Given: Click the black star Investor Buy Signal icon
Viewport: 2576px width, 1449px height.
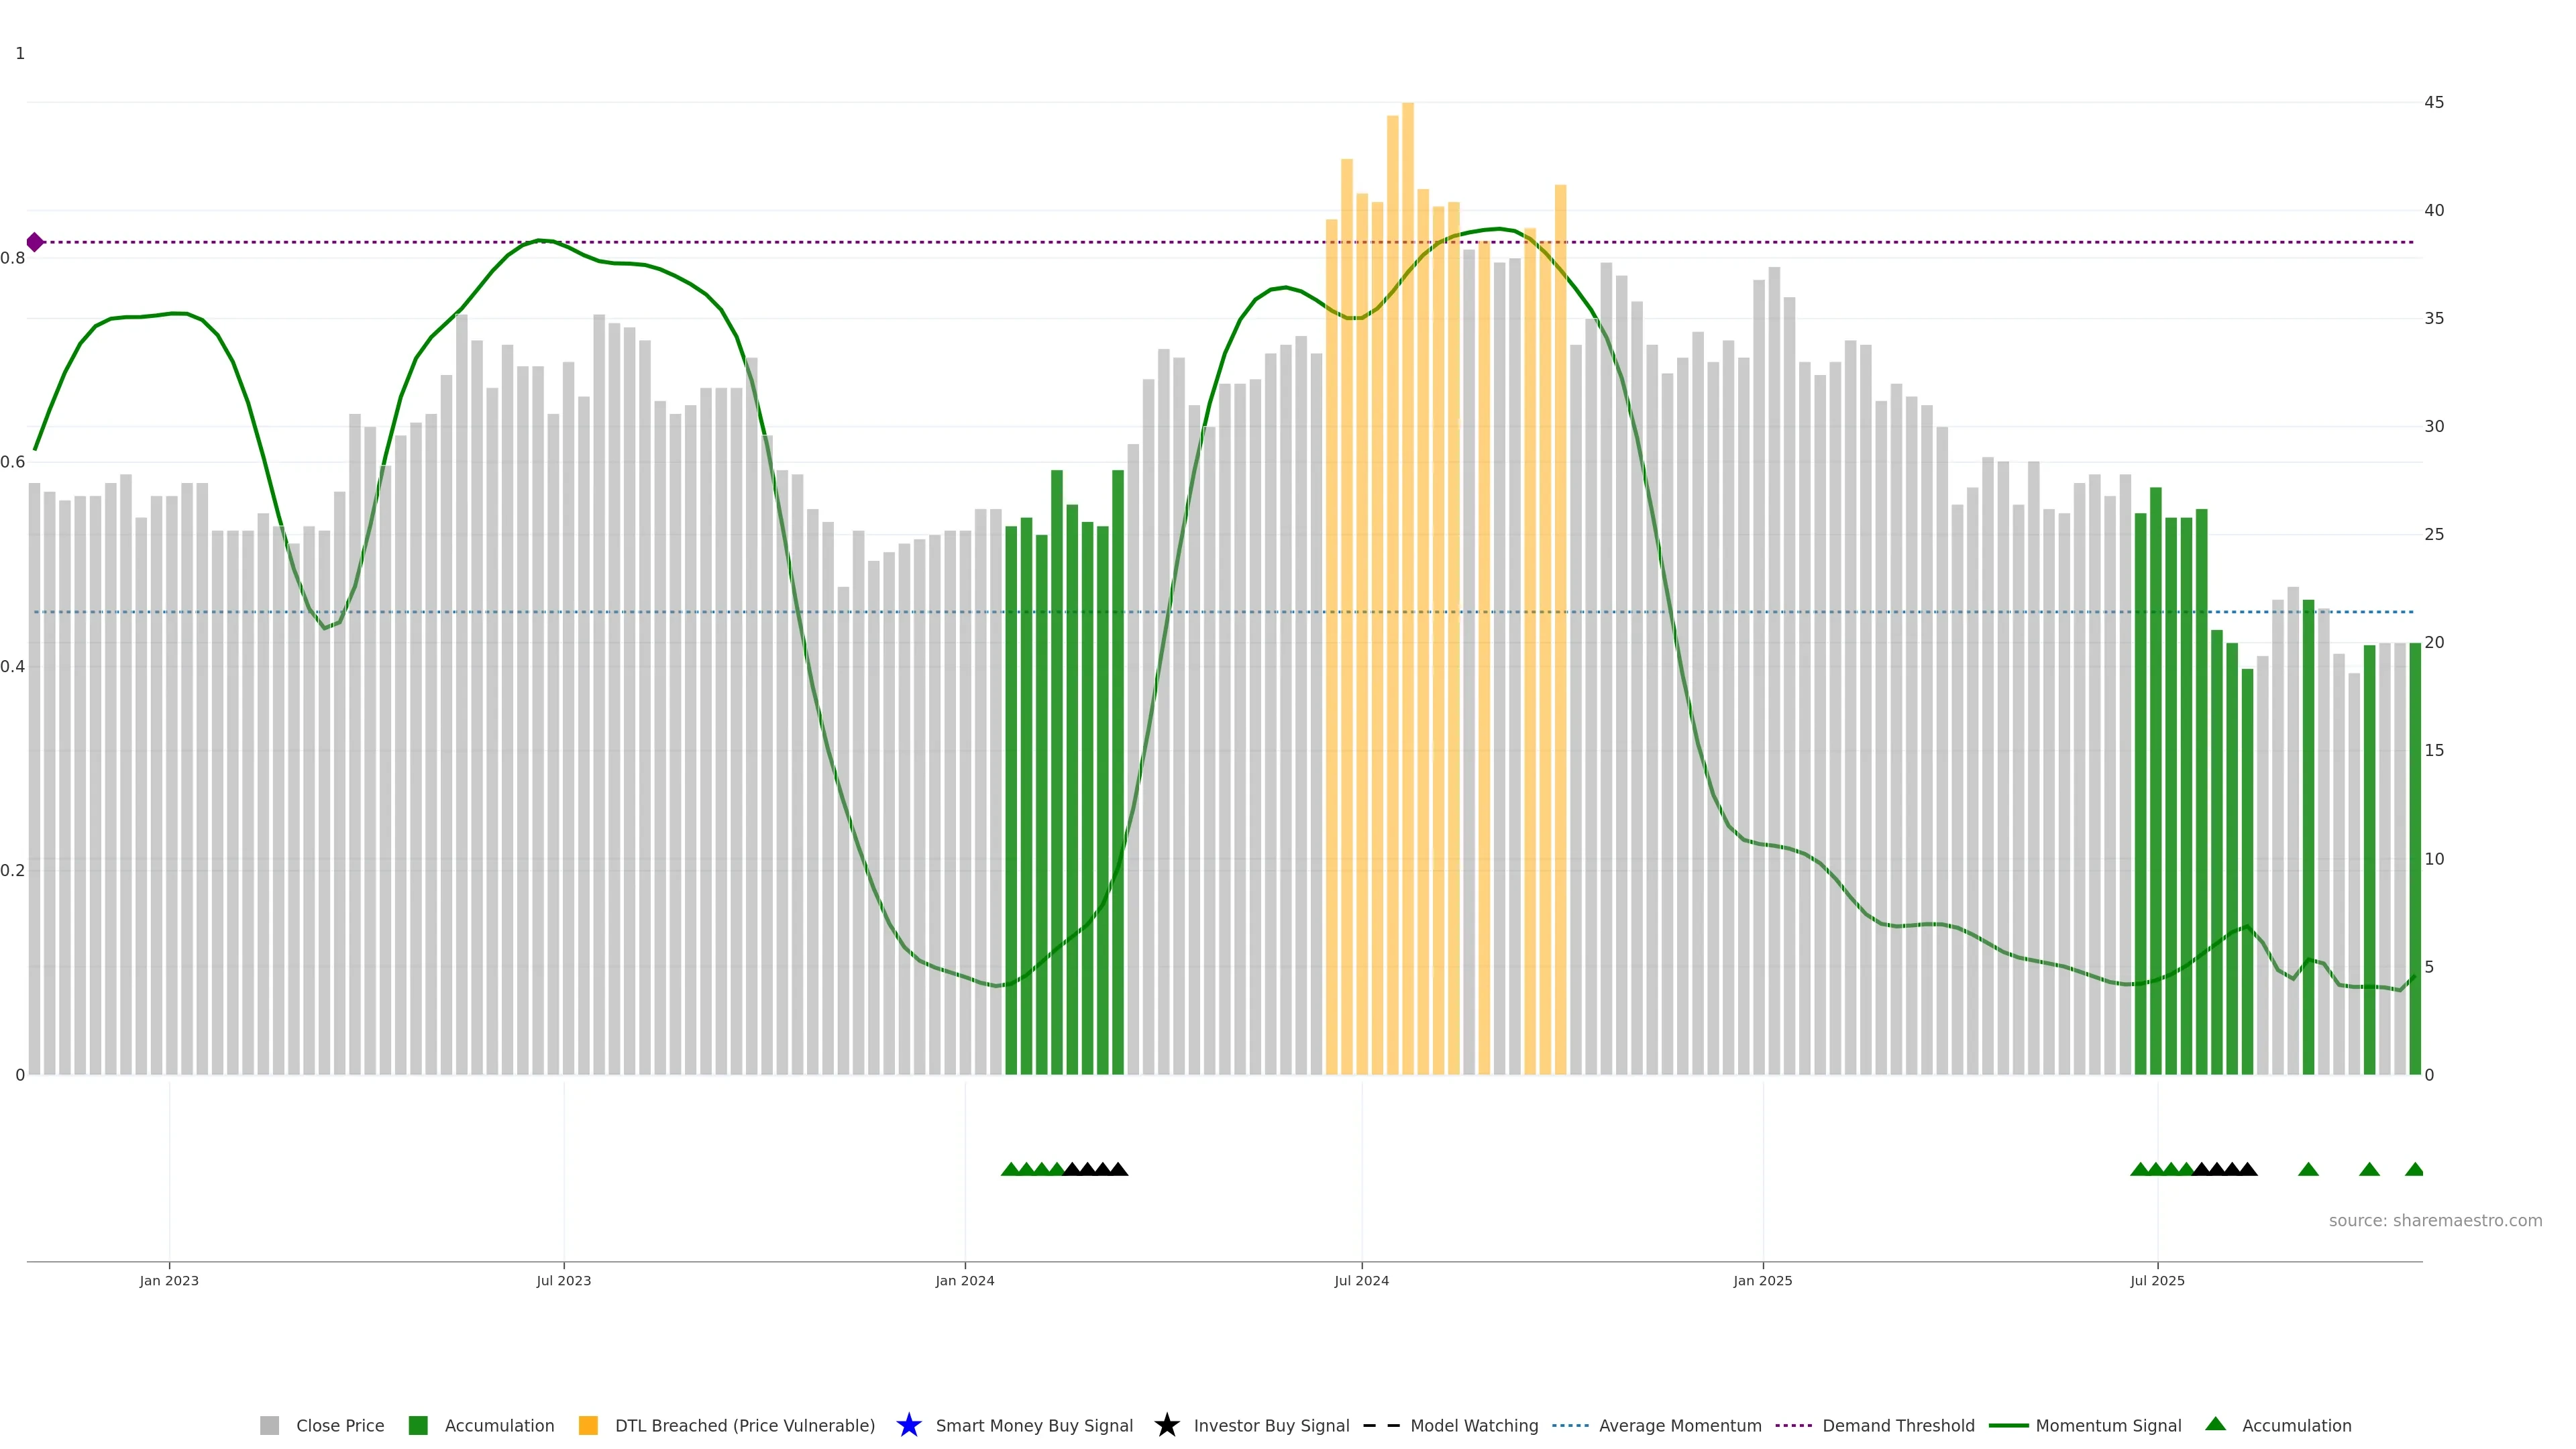Looking at the screenshot, I should tap(1166, 1425).
